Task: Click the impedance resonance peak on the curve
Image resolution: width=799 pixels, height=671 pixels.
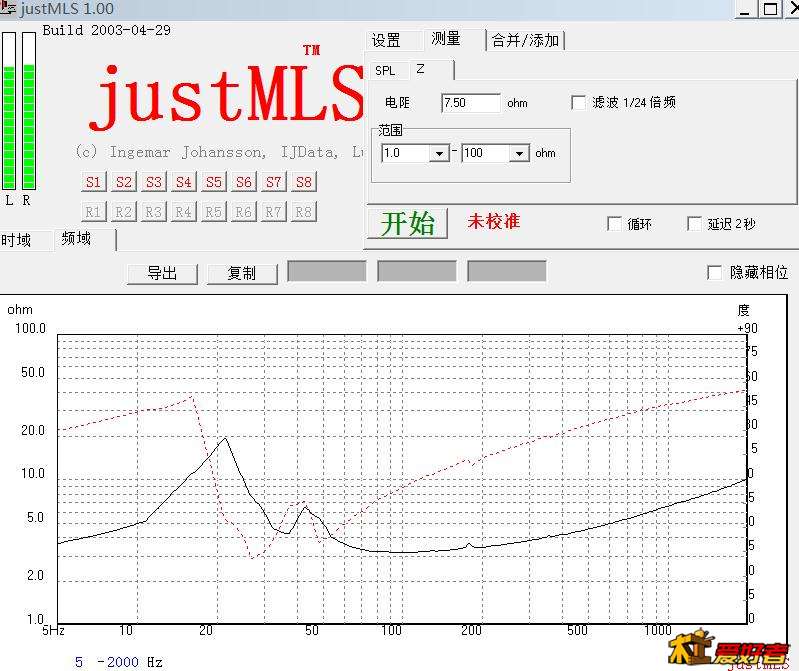Action: click(225, 438)
